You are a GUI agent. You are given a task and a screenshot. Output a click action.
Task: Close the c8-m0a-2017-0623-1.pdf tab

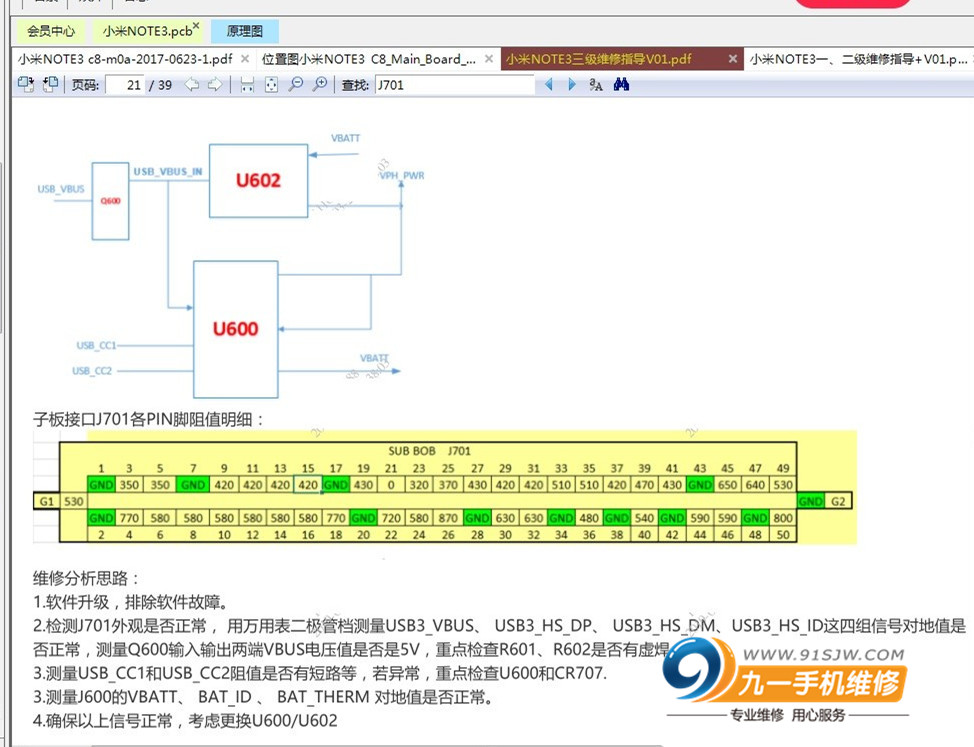tap(245, 59)
